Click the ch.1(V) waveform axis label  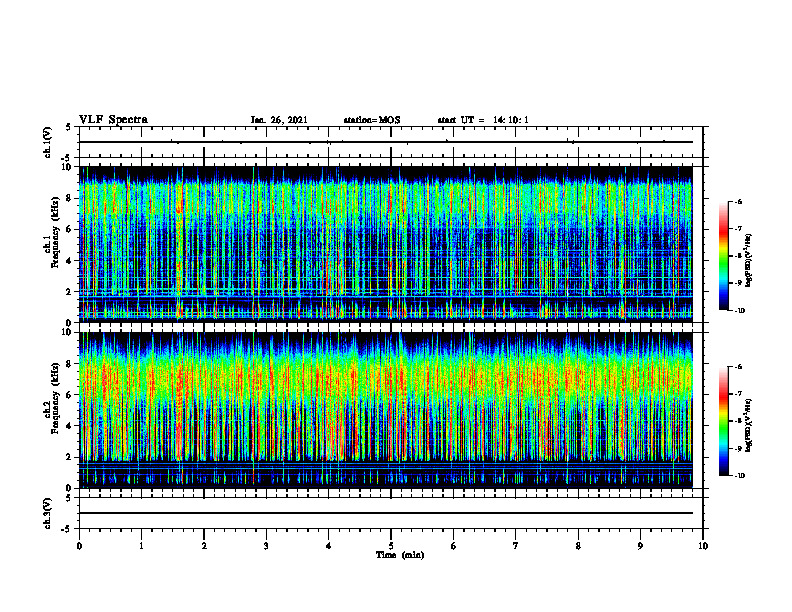coord(47,142)
